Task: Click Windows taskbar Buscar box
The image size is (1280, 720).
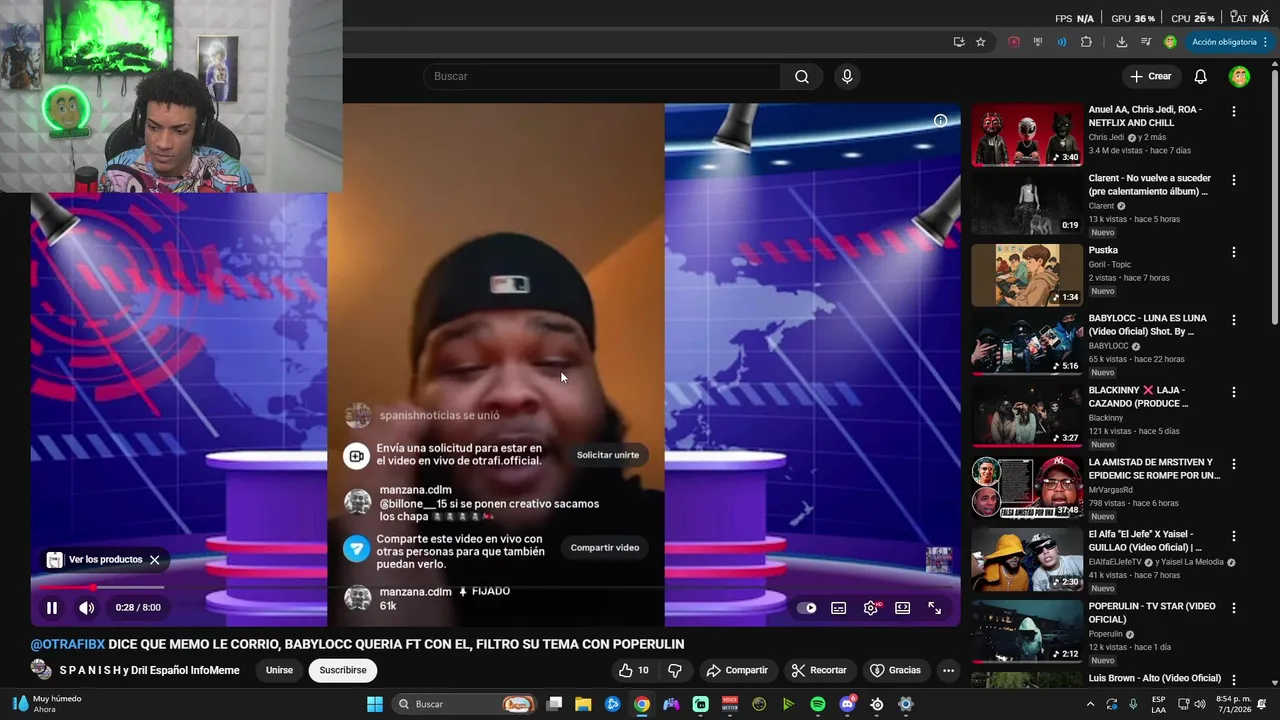Action: point(465,704)
